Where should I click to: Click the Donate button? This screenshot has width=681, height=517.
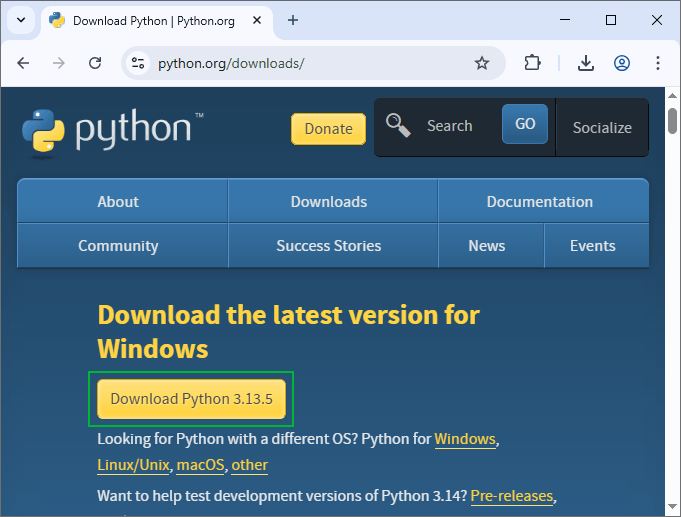tap(328, 129)
